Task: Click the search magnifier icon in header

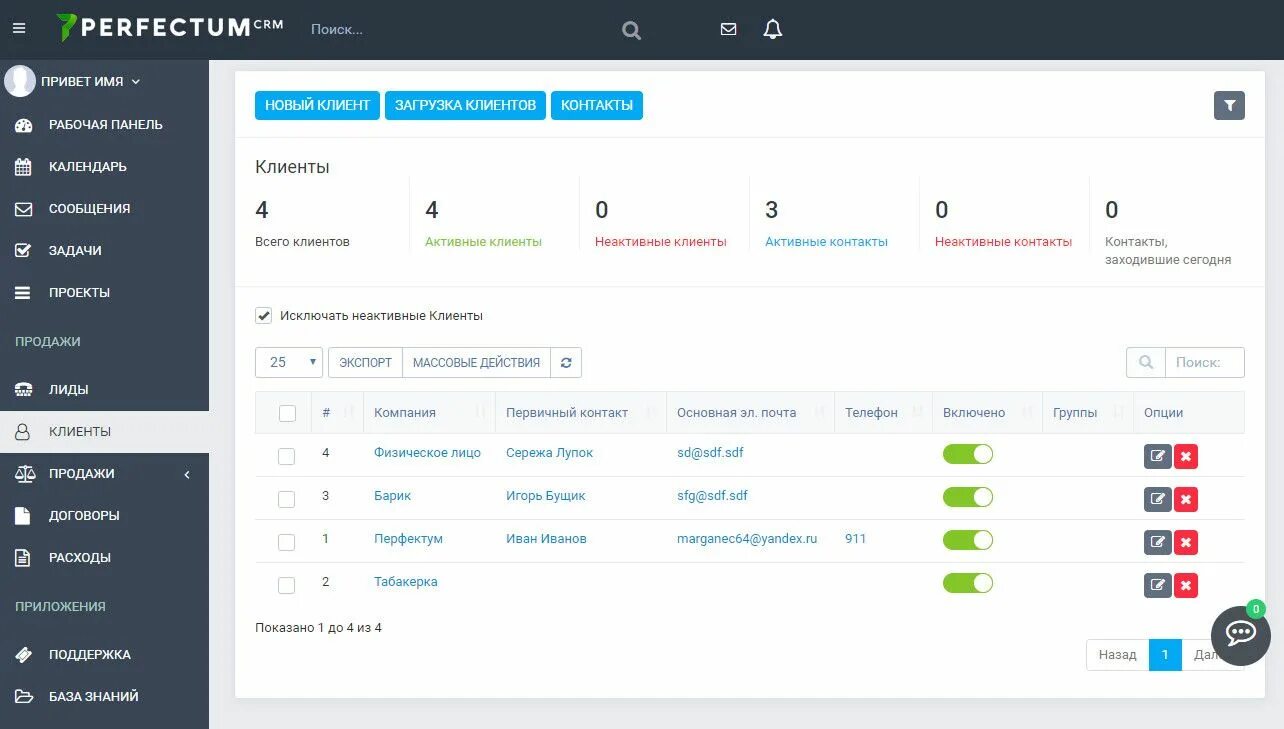Action: coord(631,30)
